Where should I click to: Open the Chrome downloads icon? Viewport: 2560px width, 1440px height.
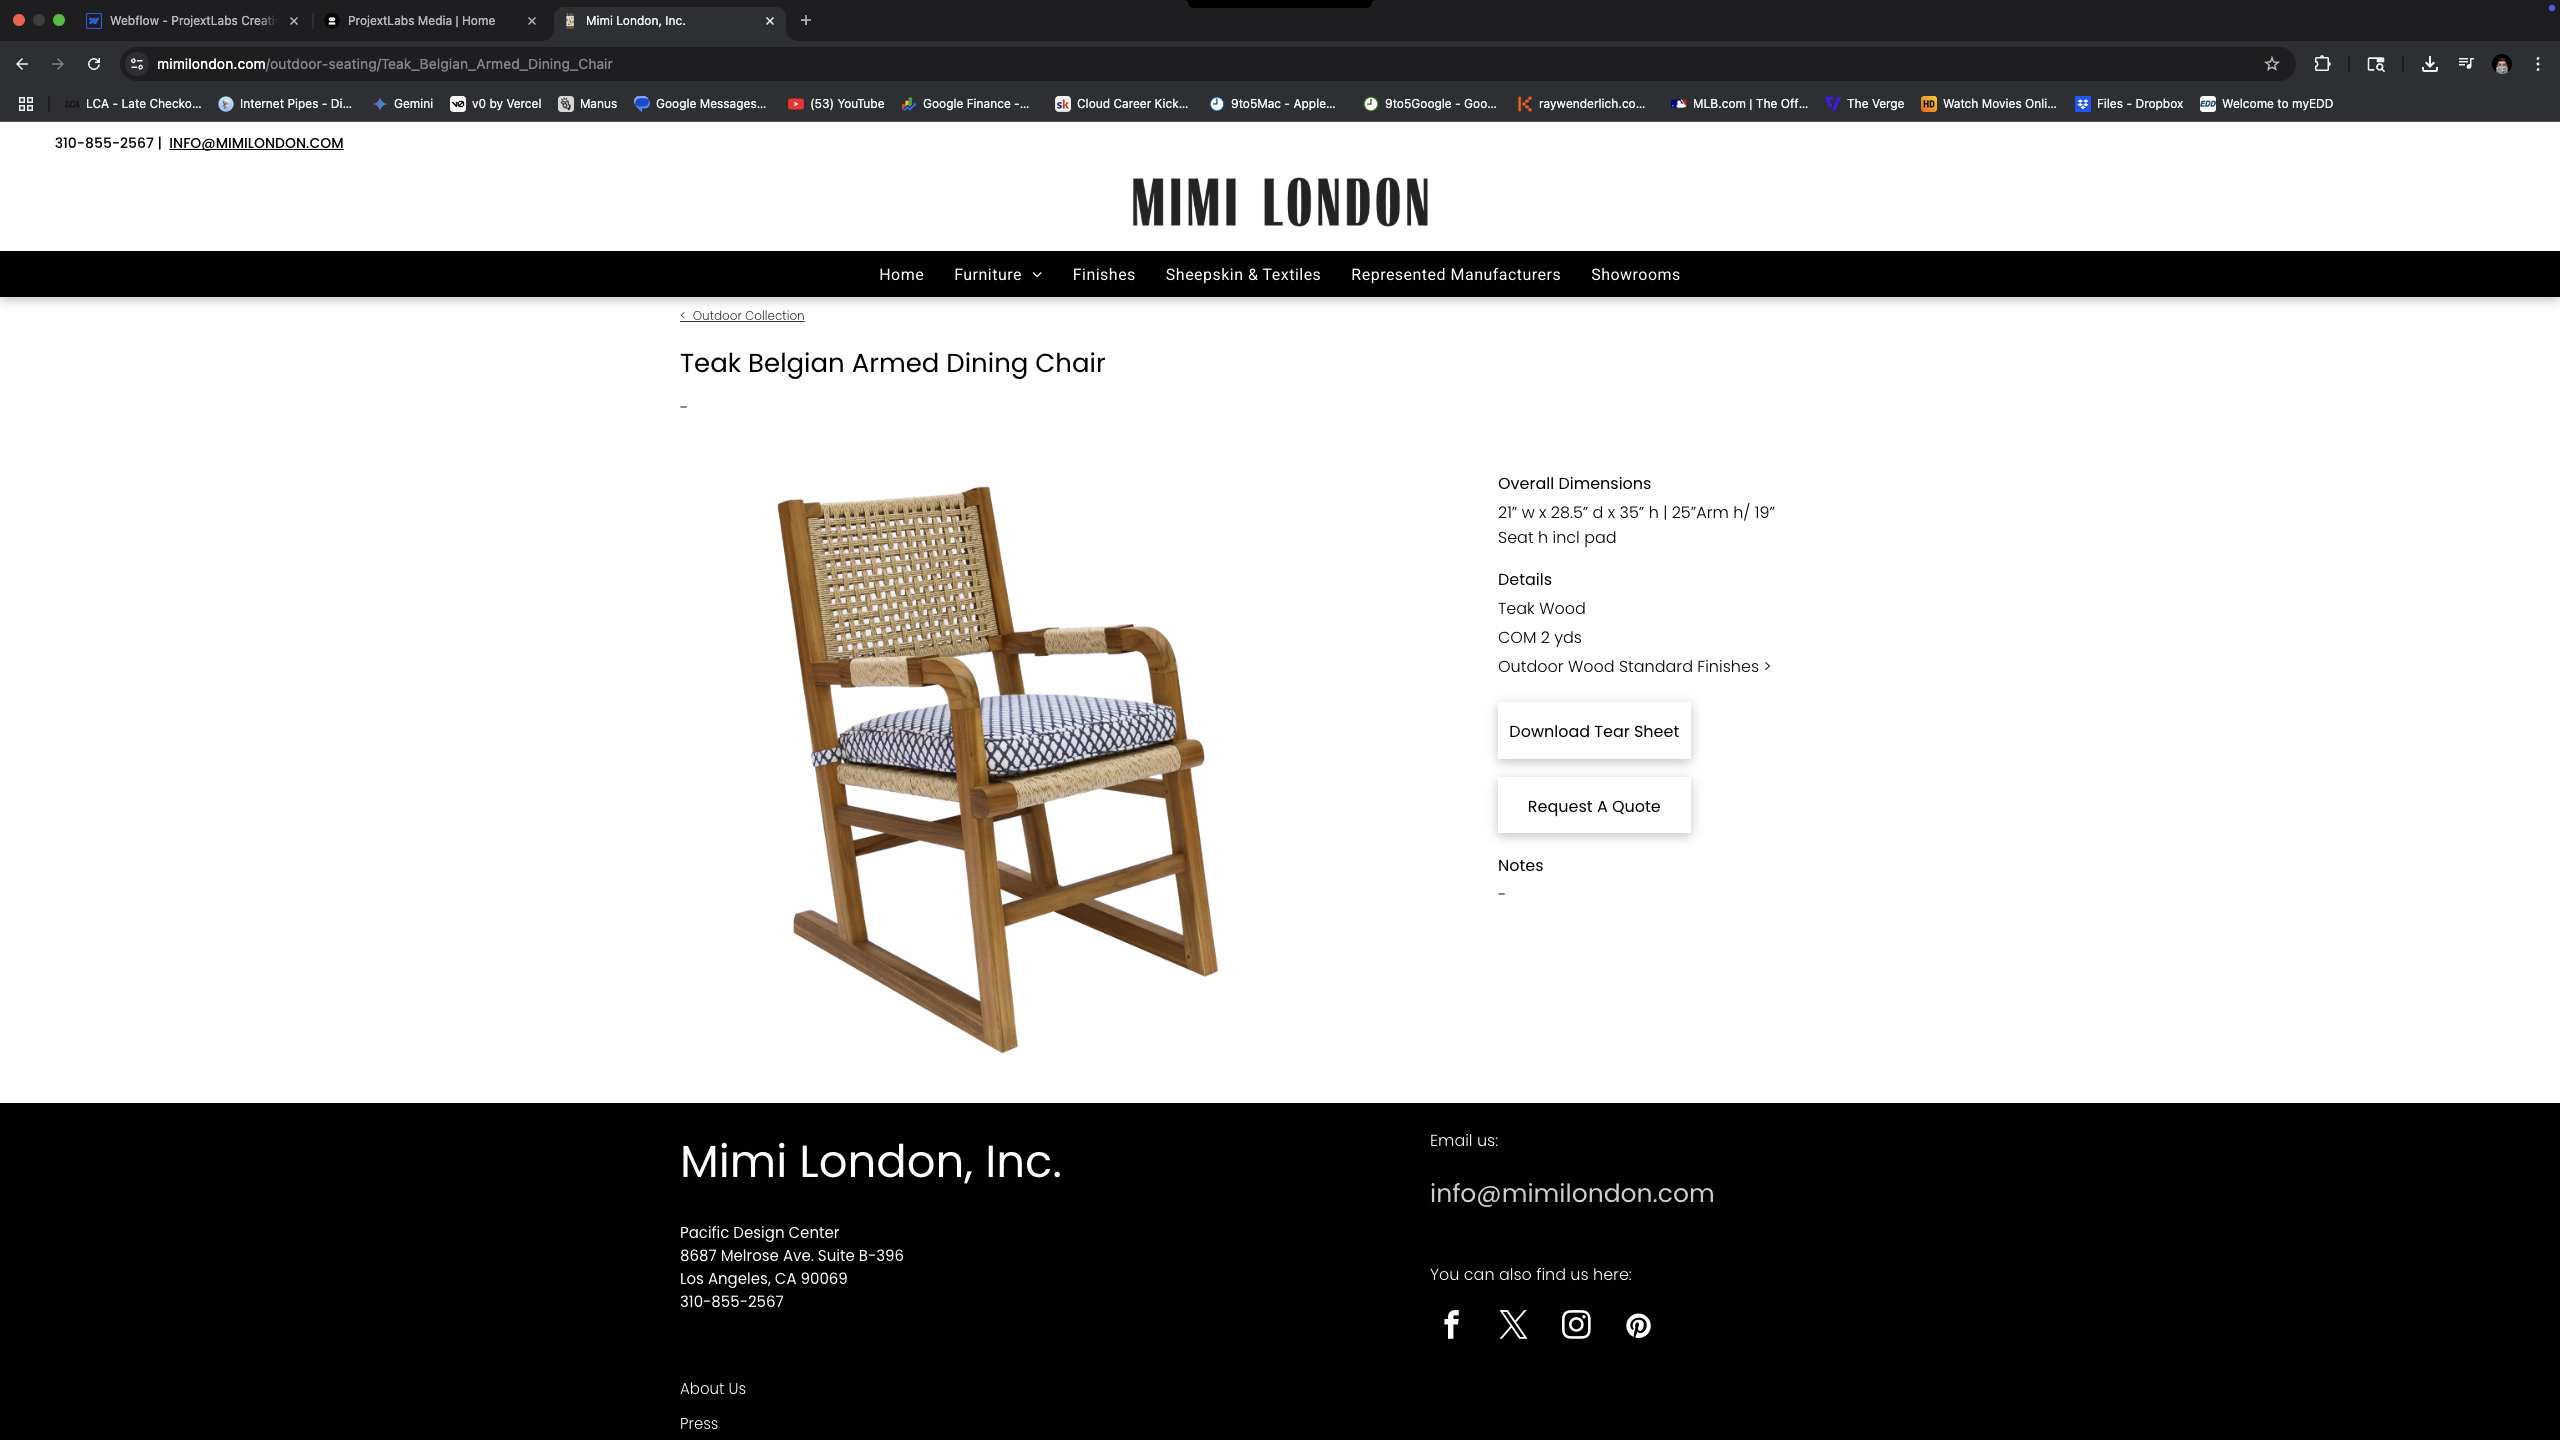(2429, 64)
